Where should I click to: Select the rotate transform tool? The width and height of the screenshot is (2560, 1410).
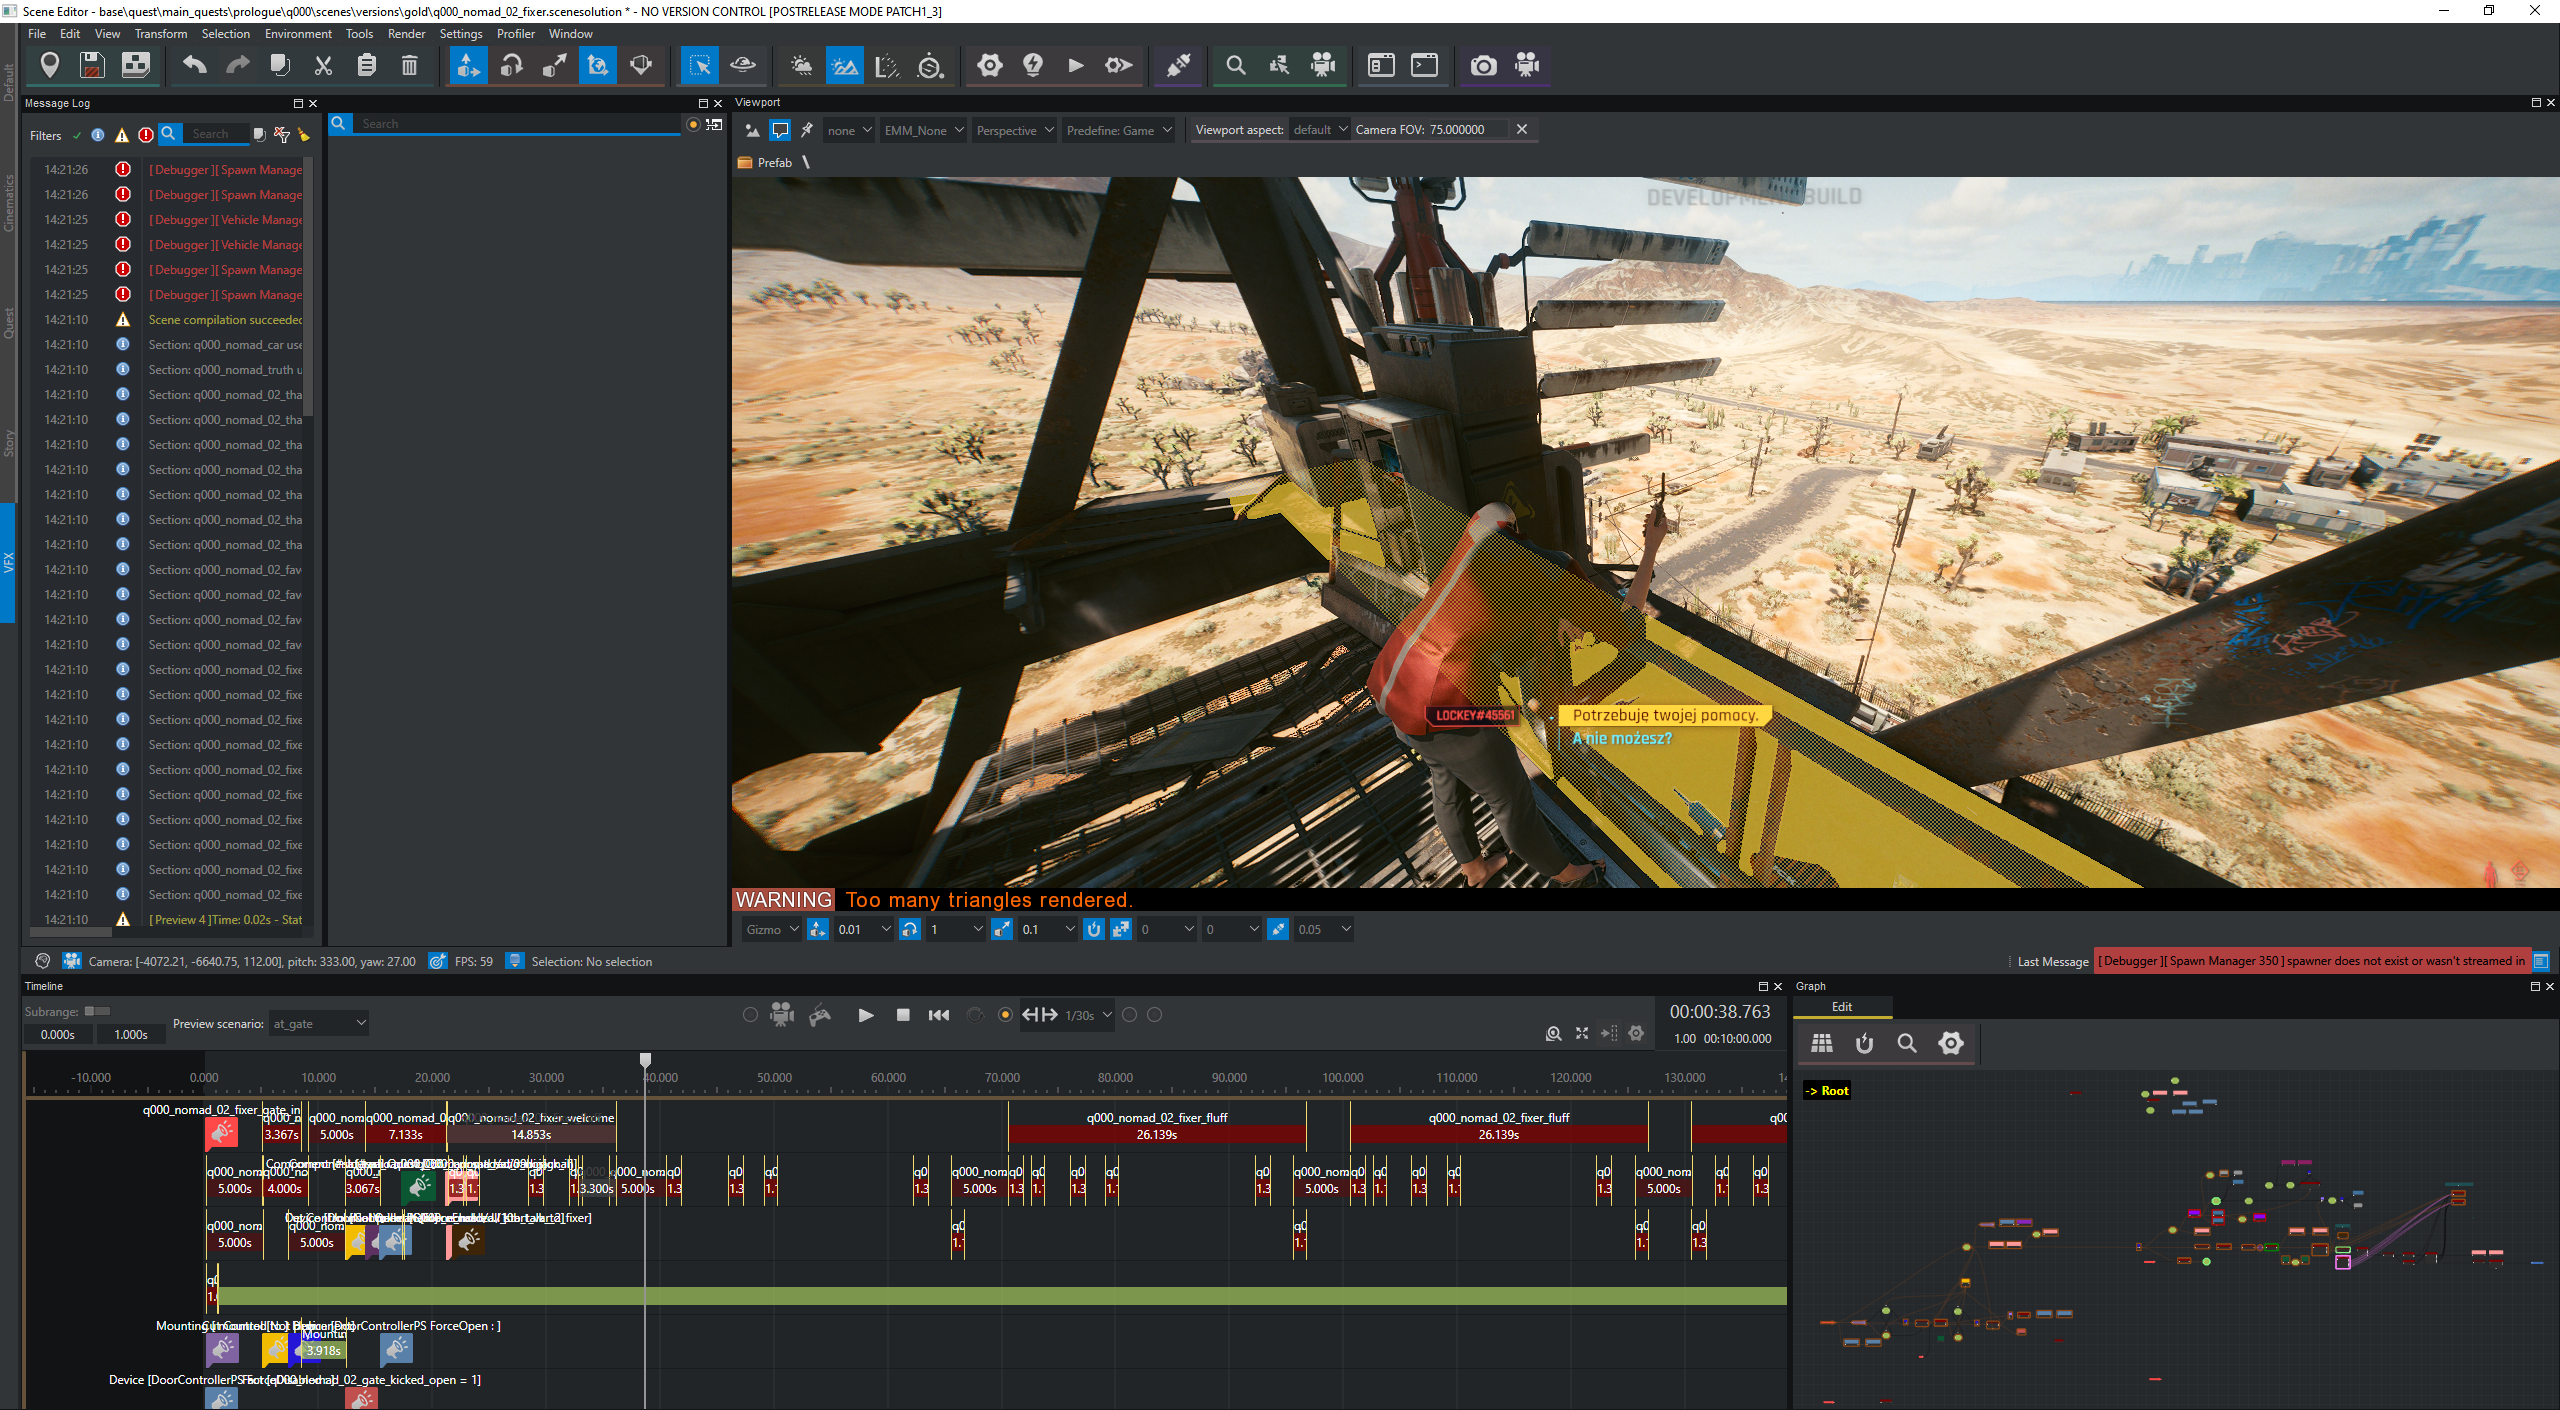point(511,66)
